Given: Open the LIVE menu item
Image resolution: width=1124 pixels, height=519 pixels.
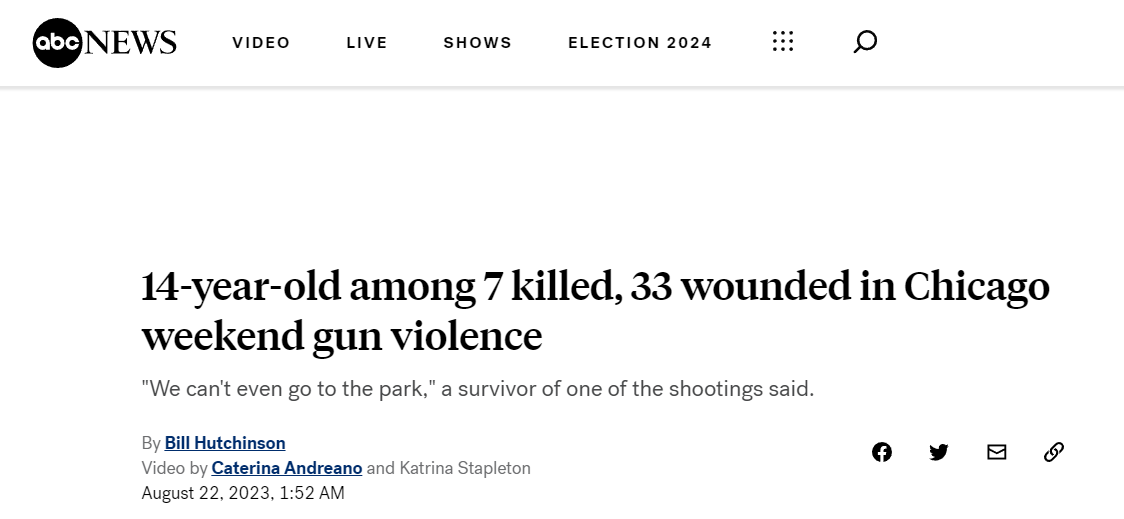Looking at the screenshot, I should 367,43.
